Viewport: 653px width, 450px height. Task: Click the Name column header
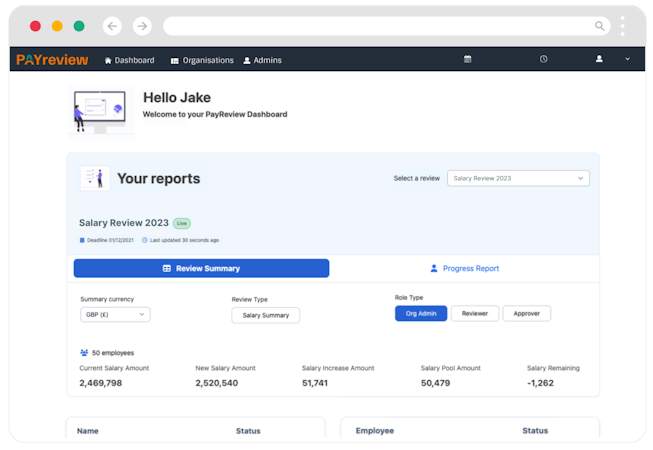[87, 431]
